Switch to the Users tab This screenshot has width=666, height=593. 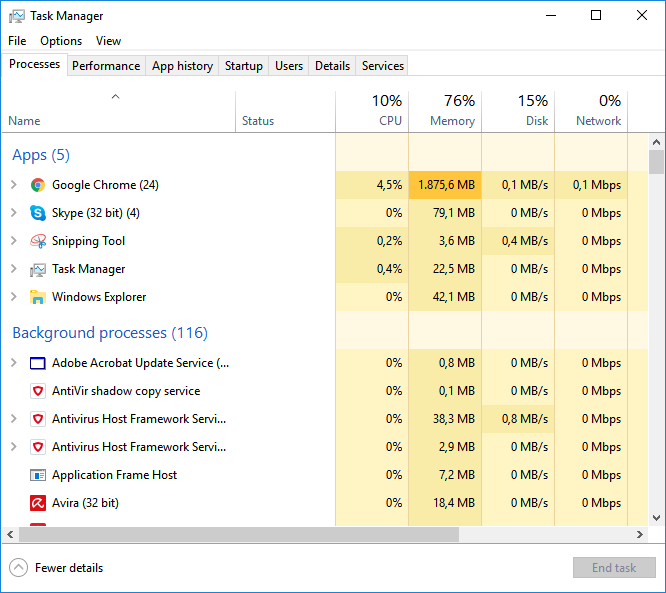(x=289, y=66)
